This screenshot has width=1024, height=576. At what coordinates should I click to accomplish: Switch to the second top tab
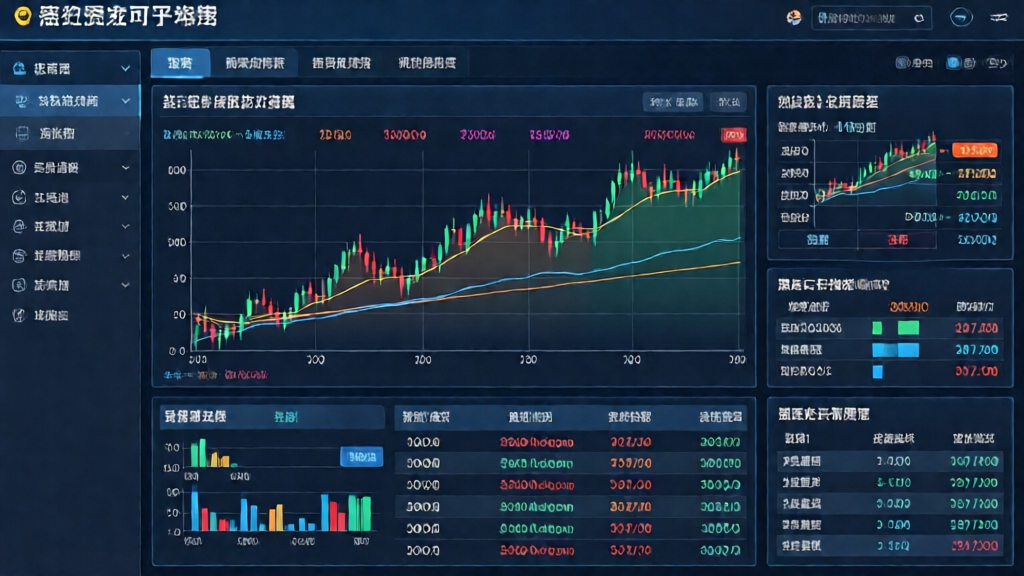click(255, 63)
